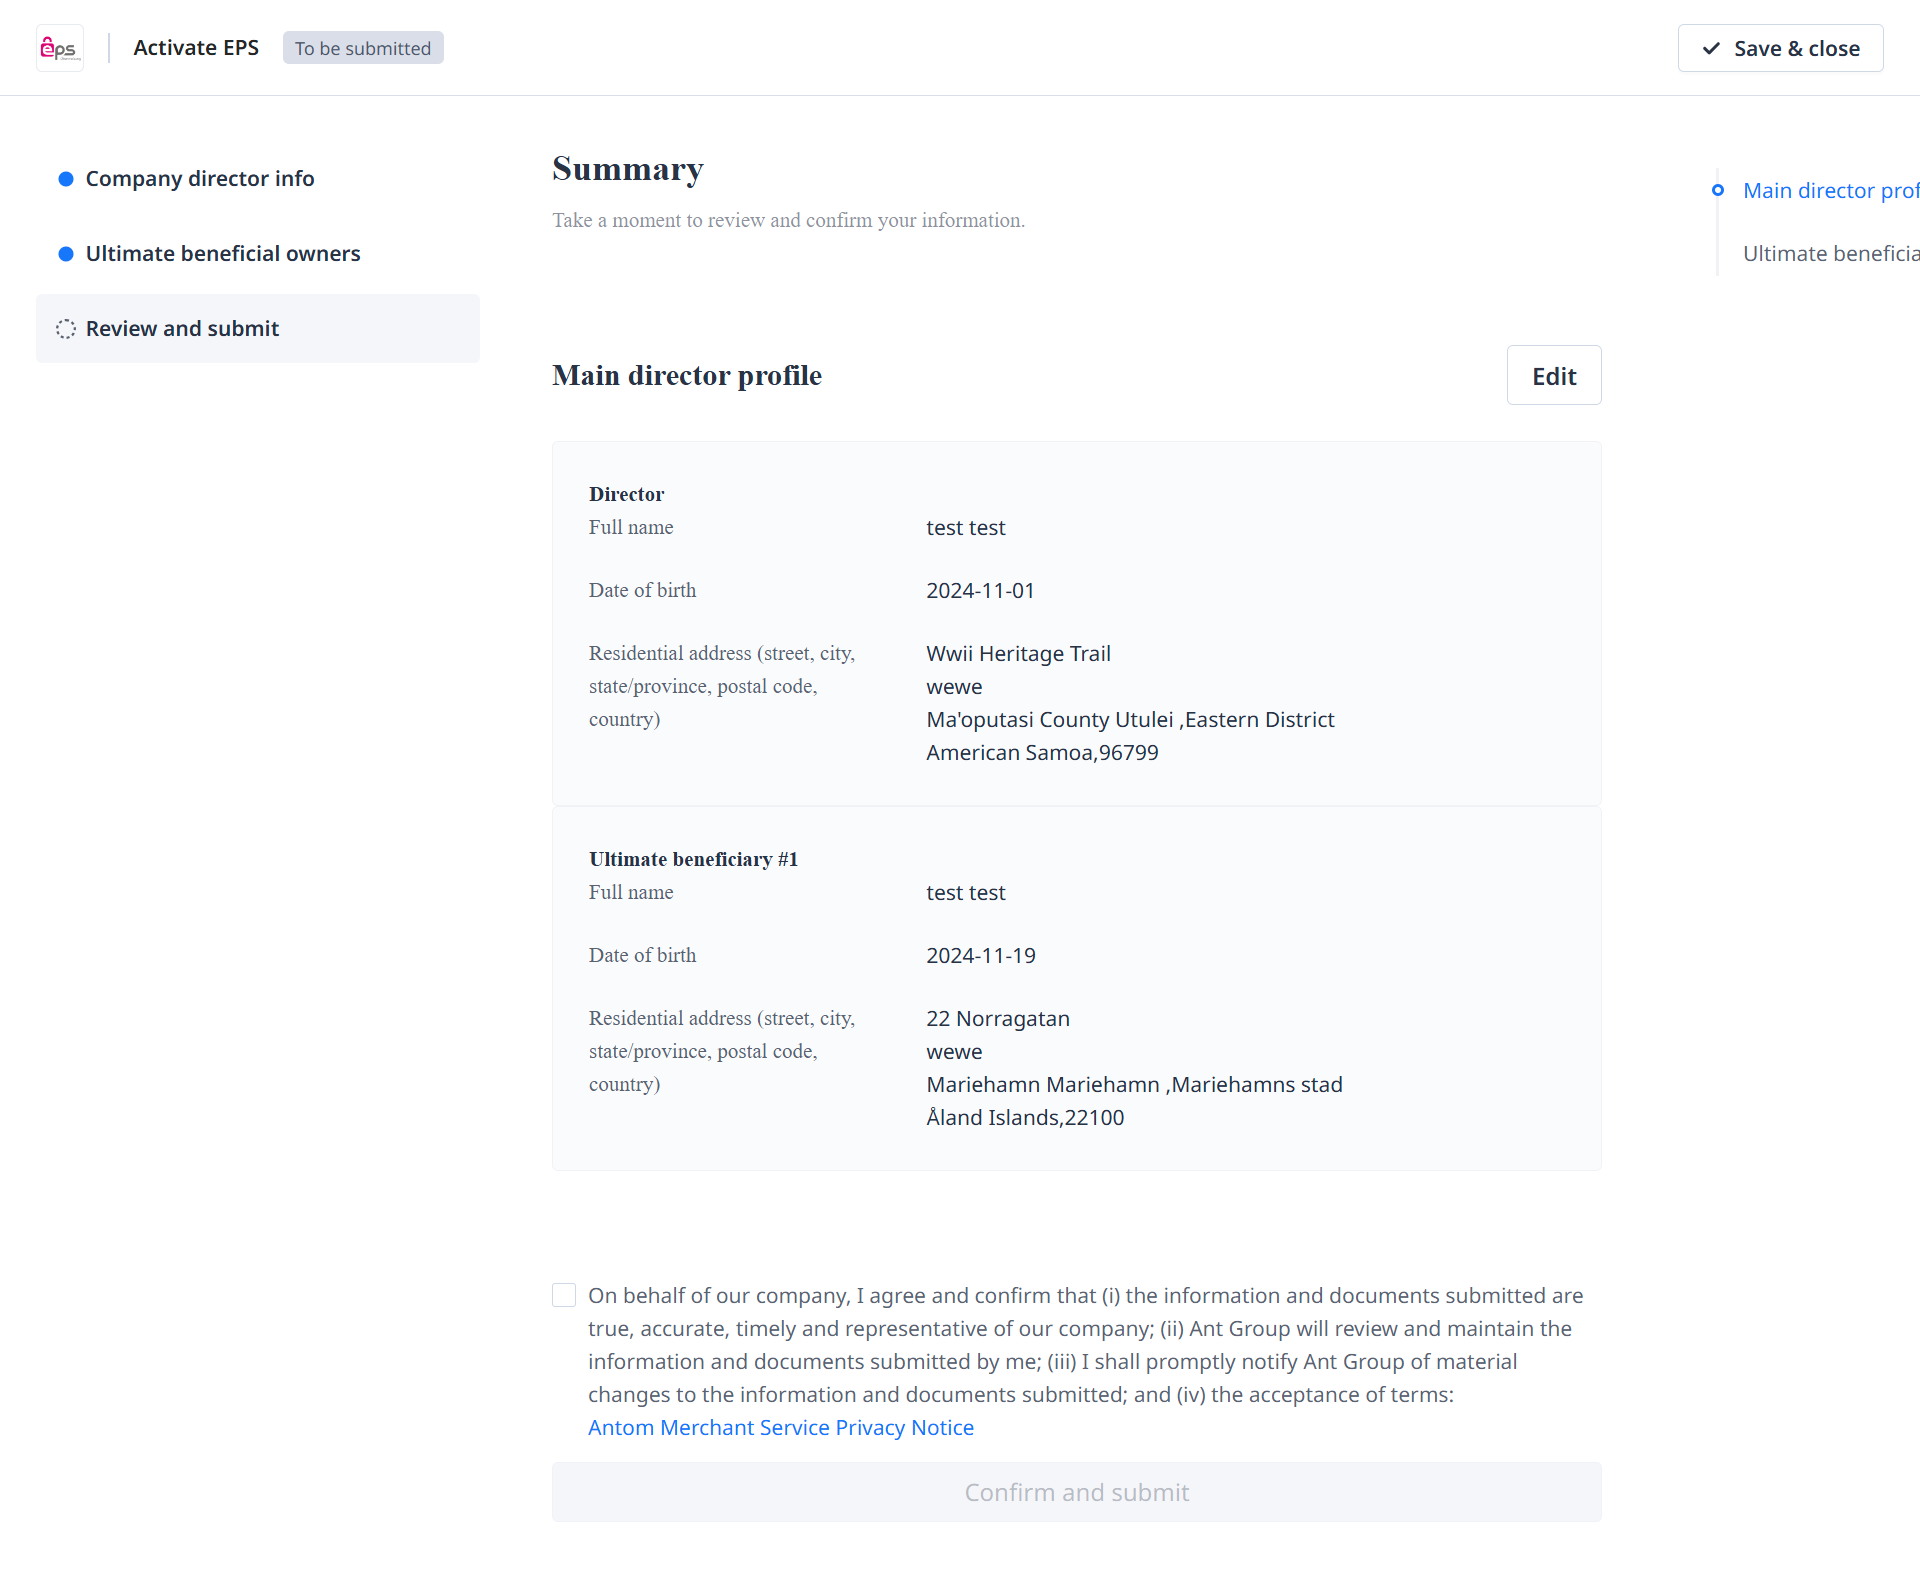Click dashed circle icon beside Review and submit
1920x1594 pixels.
click(66, 329)
